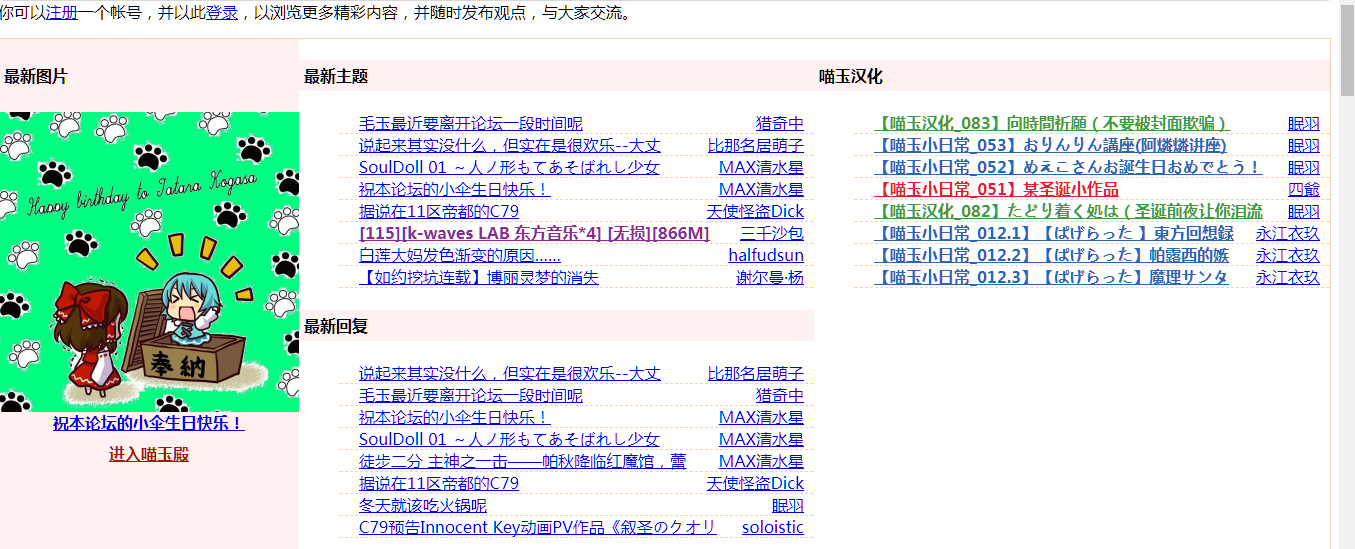Open C79预告Innocent Key动画PV作品 thread
This screenshot has width=1355, height=549.
click(538, 528)
